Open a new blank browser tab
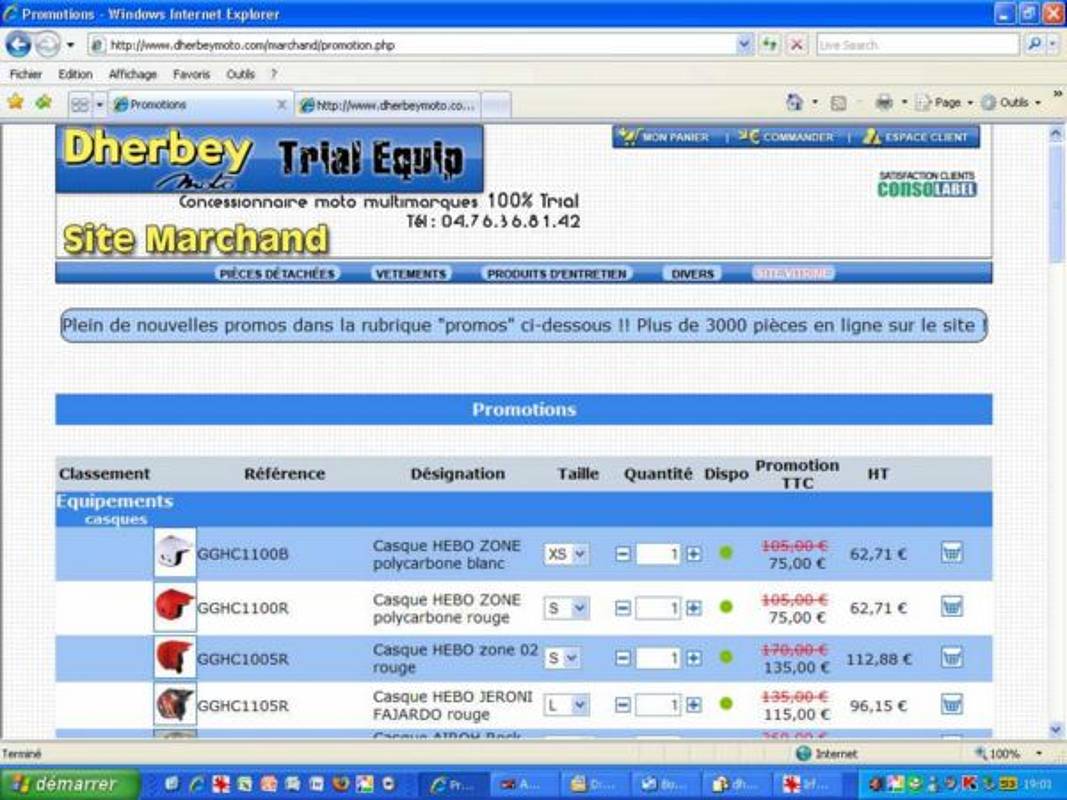 [x=496, y=105]
